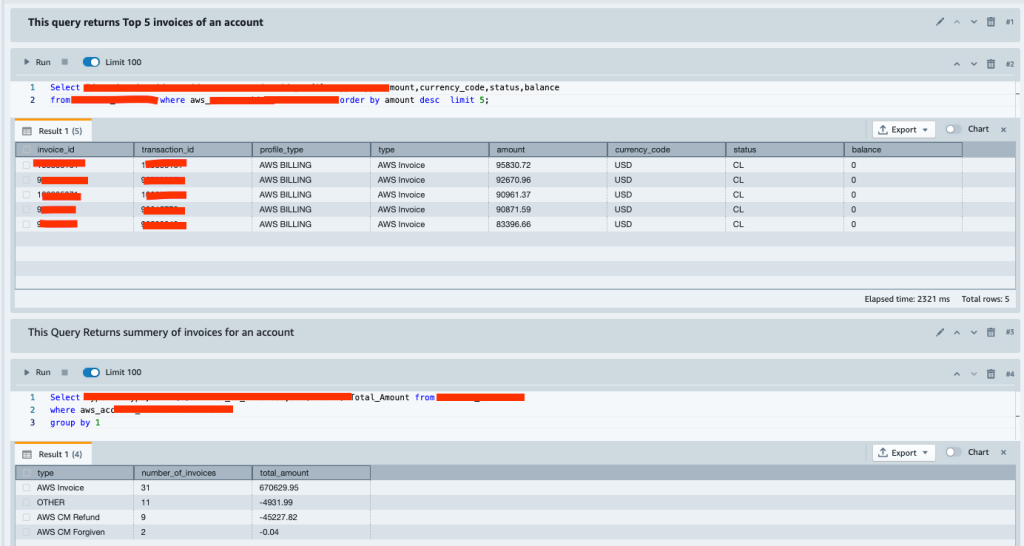Click the invoice_id column header
Image resolution: width=1024 pixels, height=546 pixels.
pyautogui.click(x=75, y=150)
